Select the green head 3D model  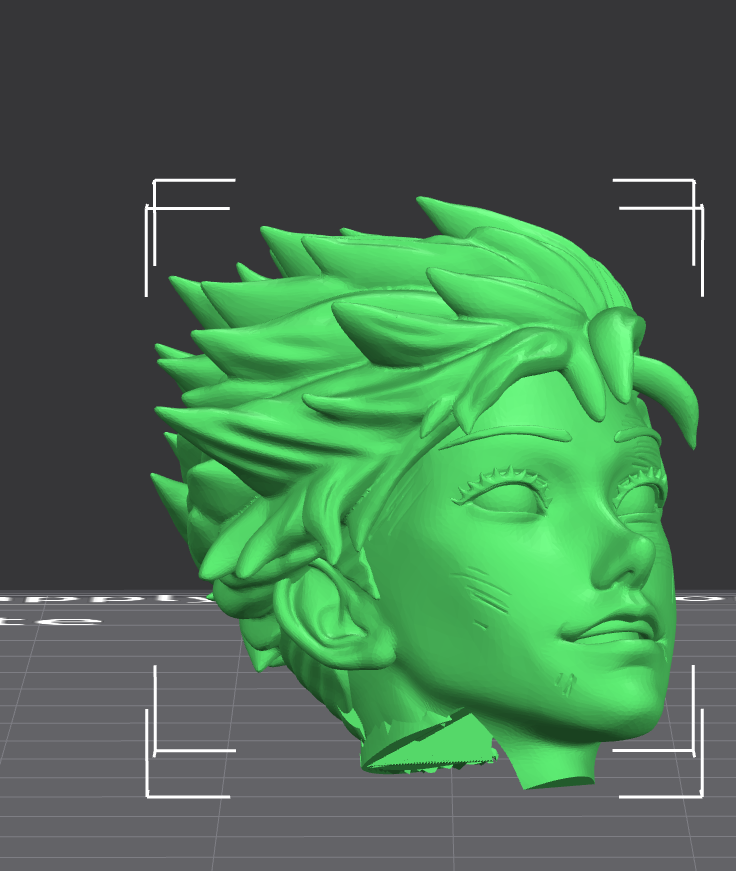point(425,493)
